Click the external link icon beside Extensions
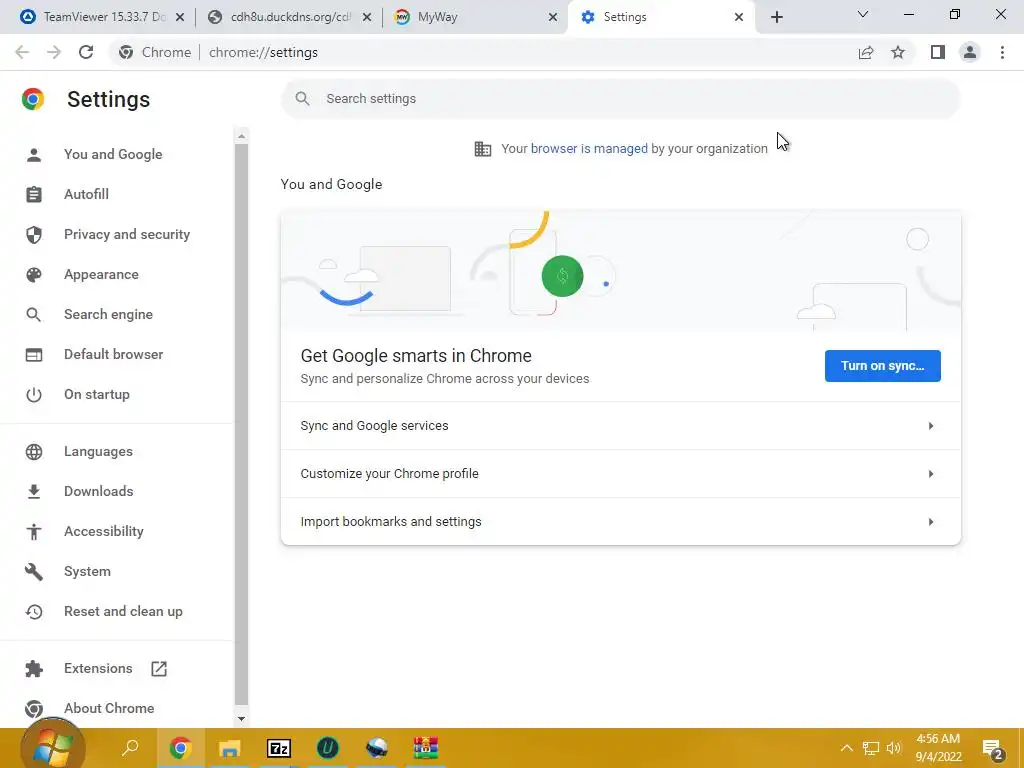1024x768 pixels. pyautogui.click(x=159, y=669)
